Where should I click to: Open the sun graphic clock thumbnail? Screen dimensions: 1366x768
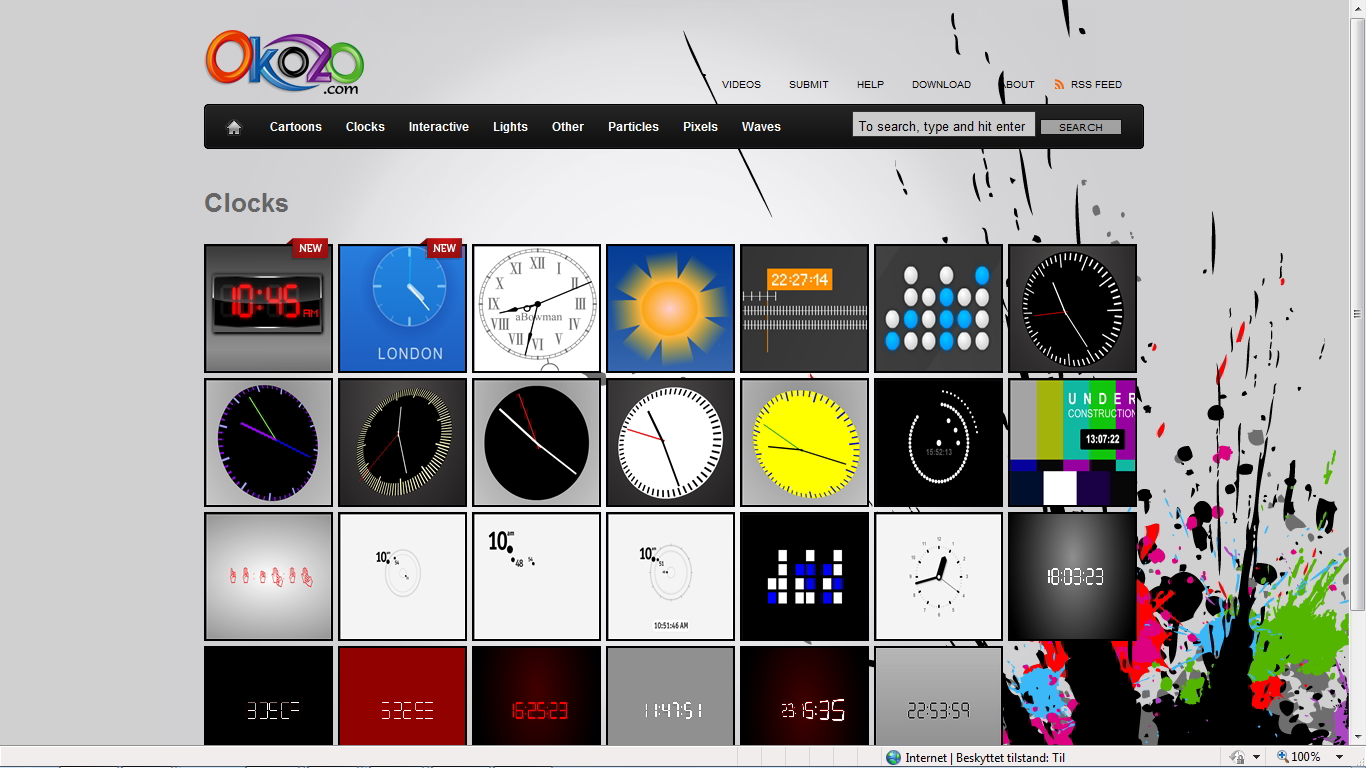coord(670,308)
